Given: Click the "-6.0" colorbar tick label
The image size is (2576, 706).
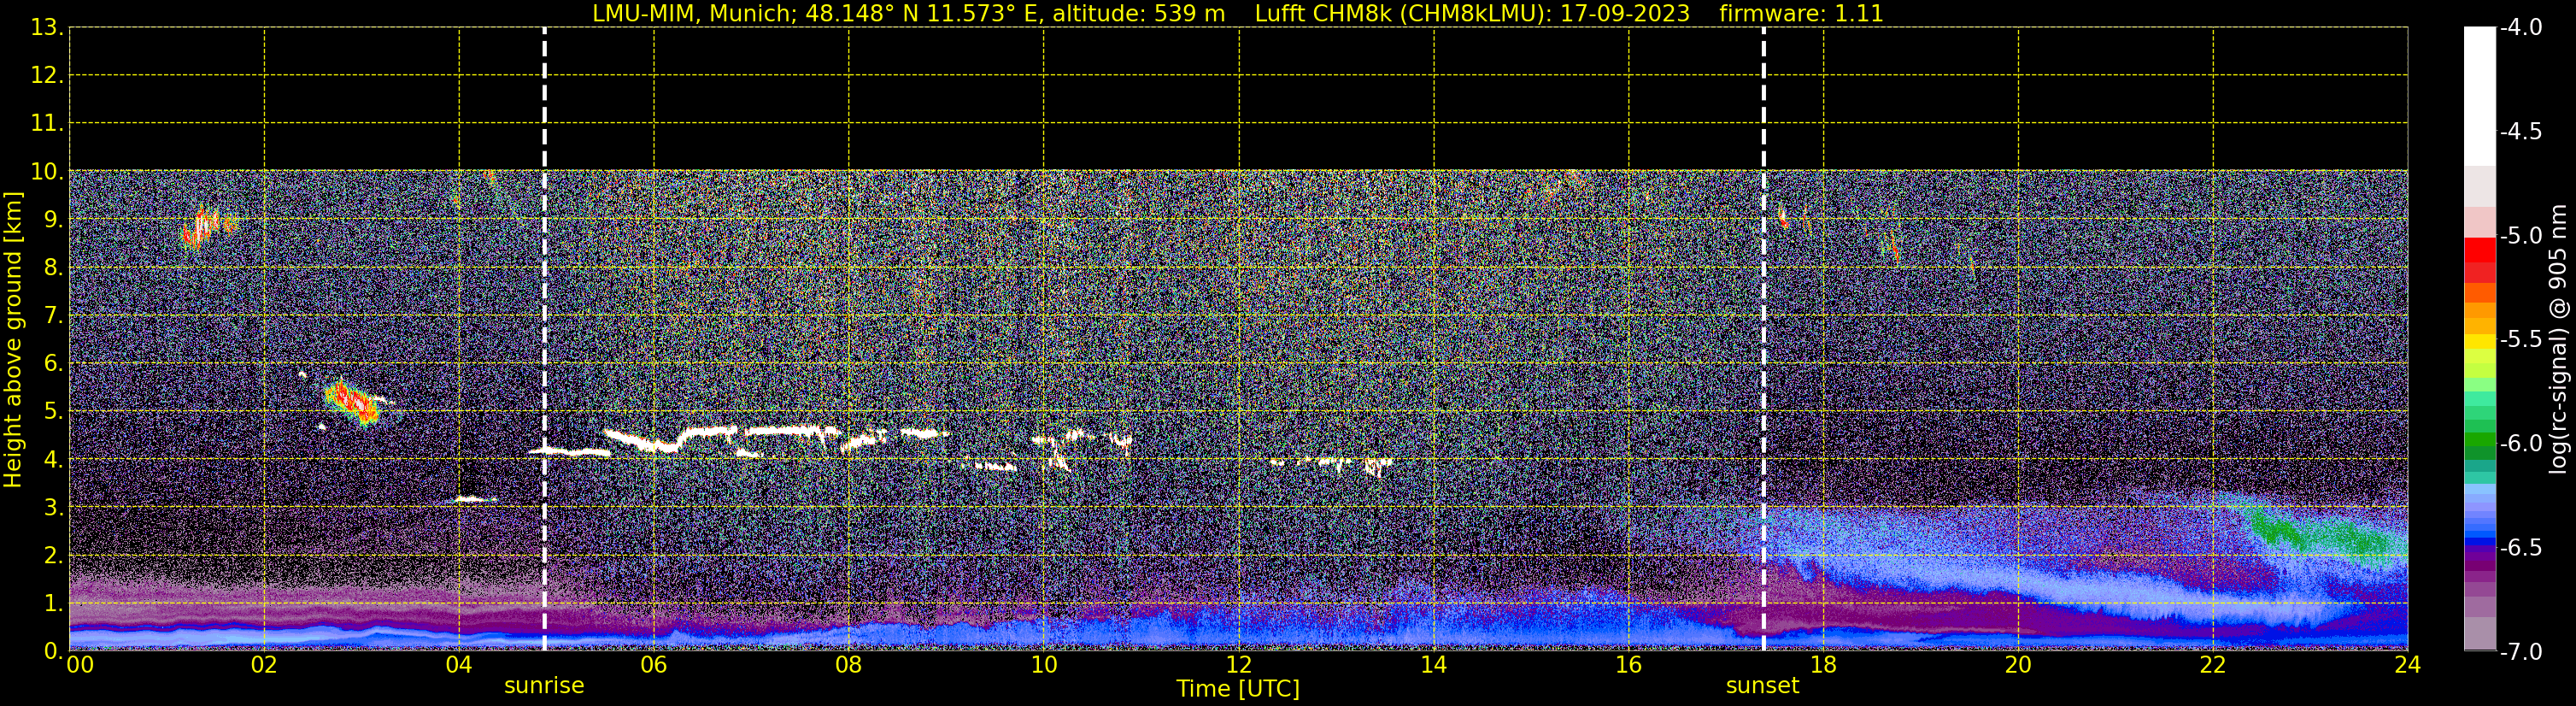Looking at the screenshot, I should pyautogui.click(x=2521, y=443).
